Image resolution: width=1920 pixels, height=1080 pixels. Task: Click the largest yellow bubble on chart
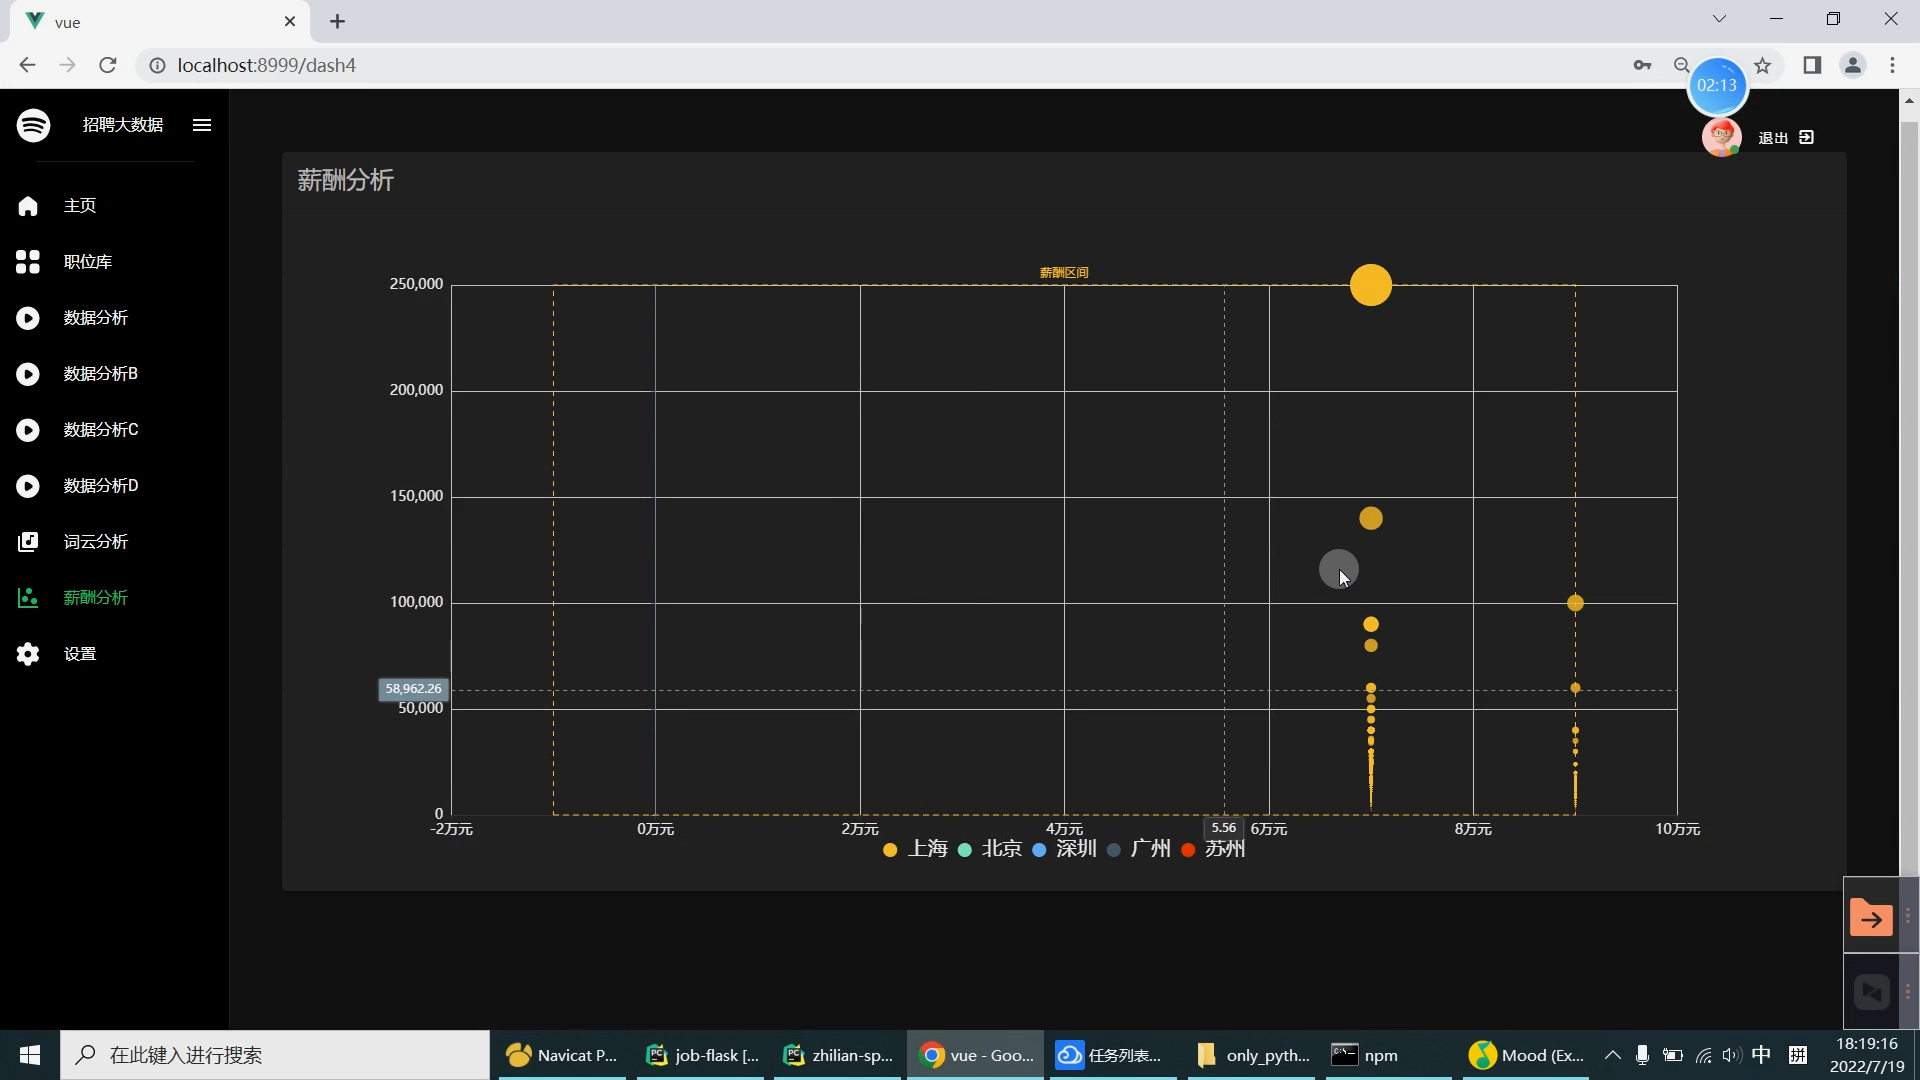[x=1370, y=285]
